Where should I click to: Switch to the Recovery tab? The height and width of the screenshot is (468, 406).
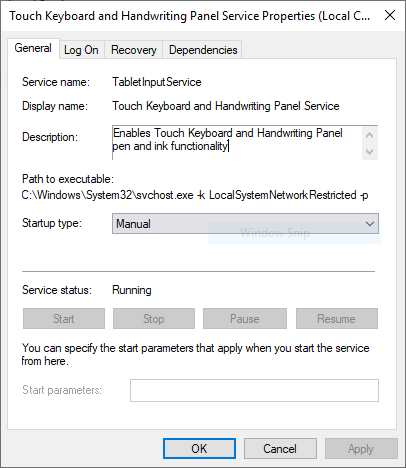(133, 50)
